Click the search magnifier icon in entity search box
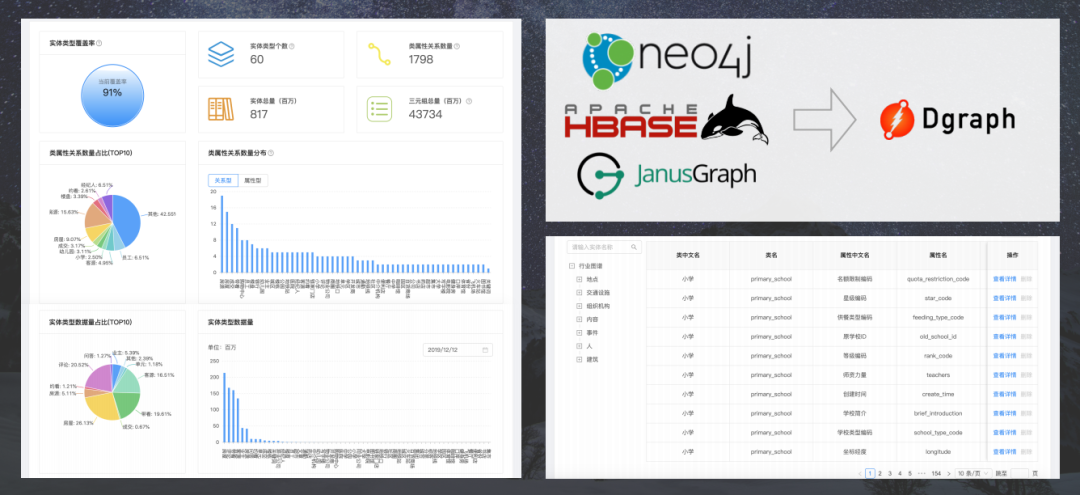The height and width of the screenshot is (495, 1080). tap(634, 246)
